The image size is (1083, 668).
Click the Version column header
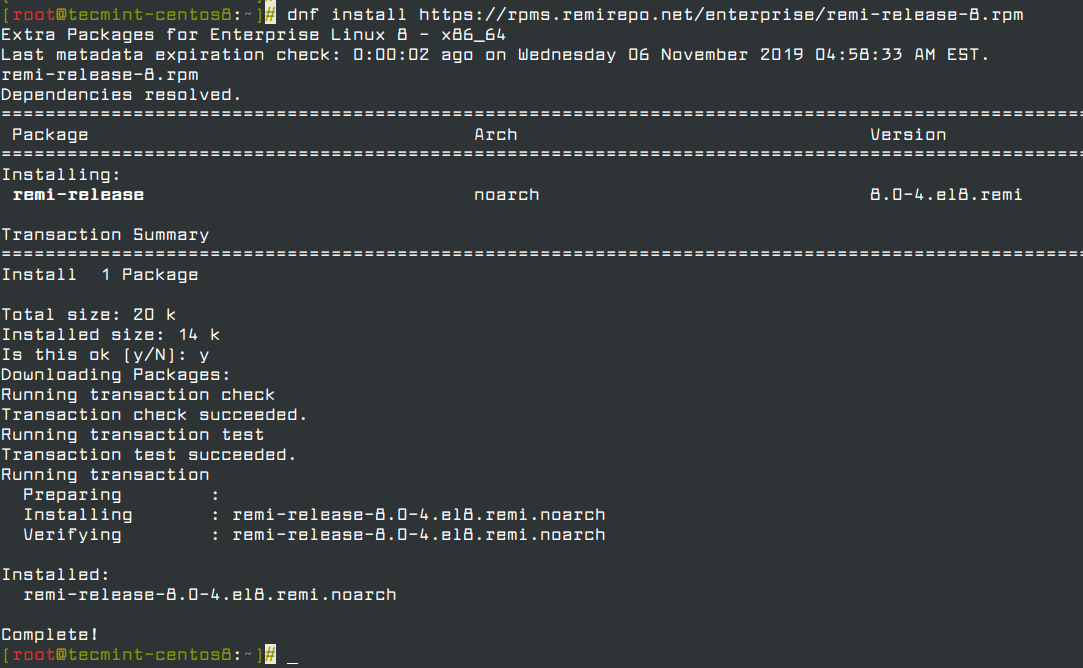(907, 135)
